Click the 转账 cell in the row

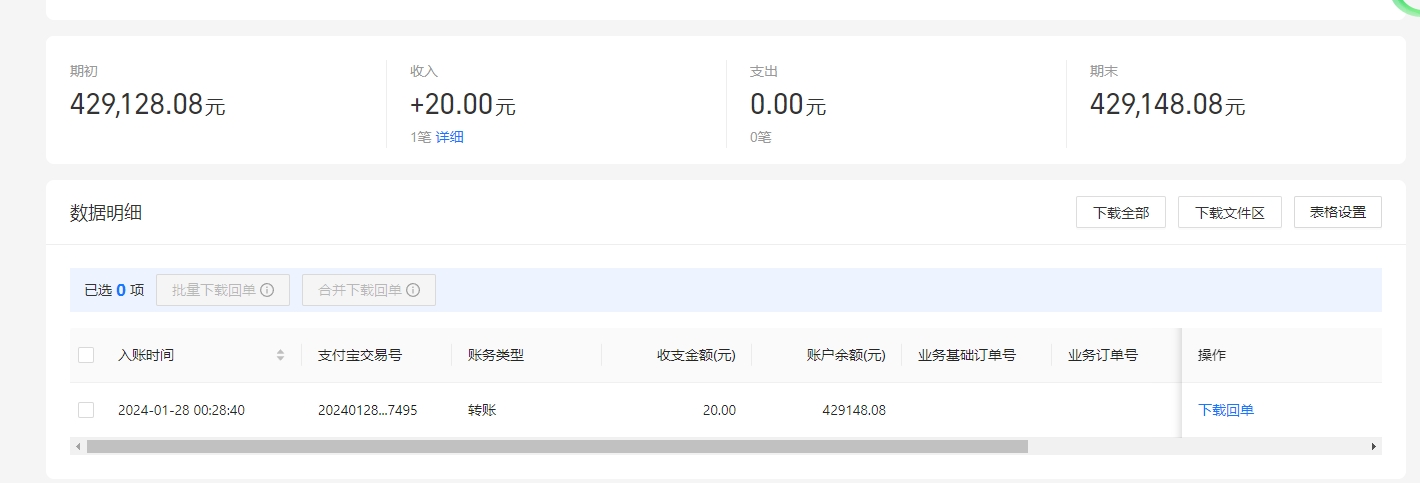[x=482, y=410]
